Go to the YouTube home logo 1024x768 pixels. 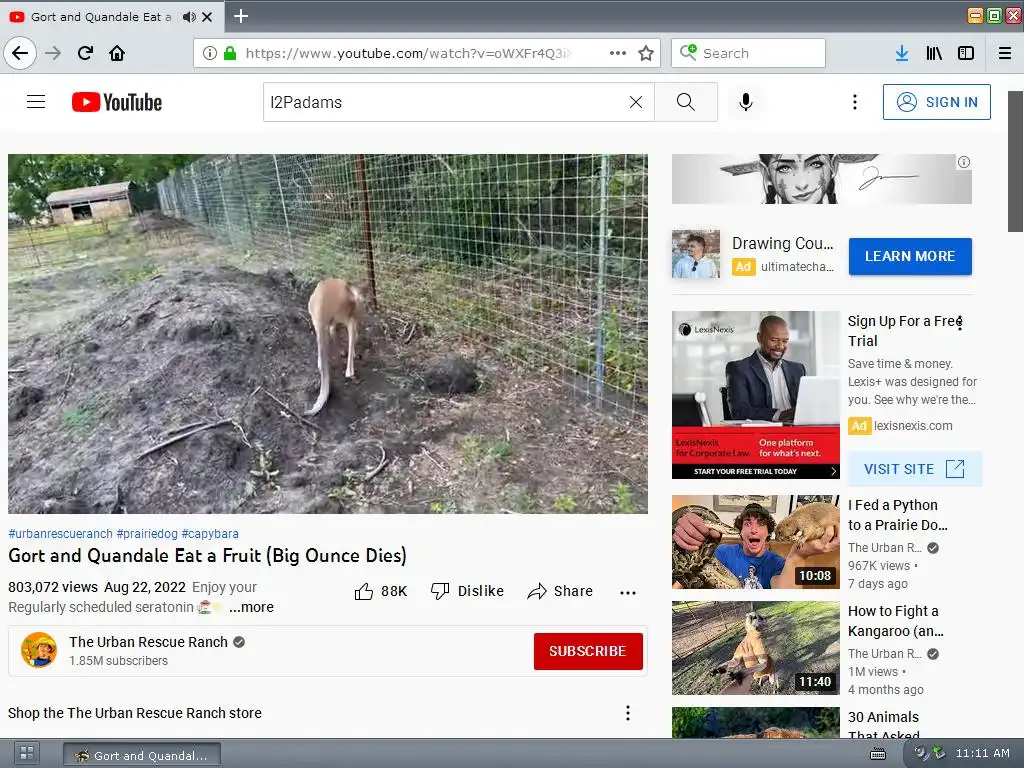(117, 102)
